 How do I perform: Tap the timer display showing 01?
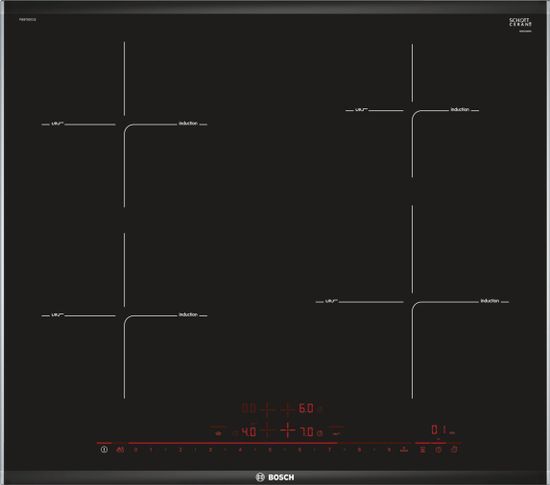[439, 430]
